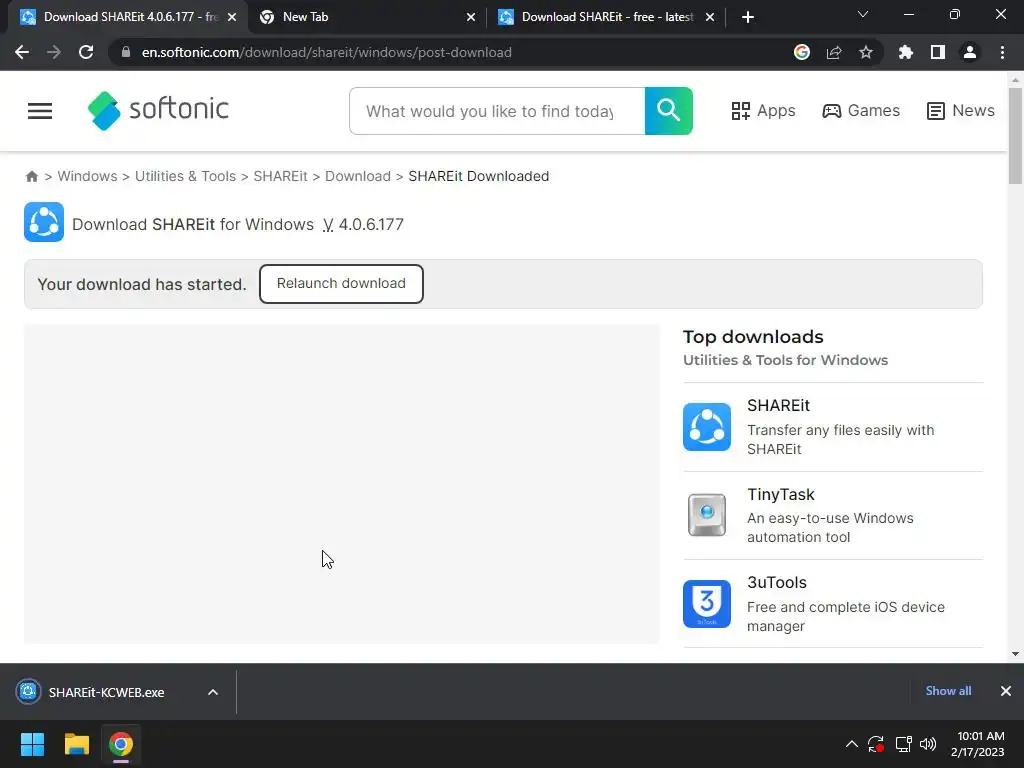This screenshot has width=1024, height=768.
Task: Open the SHAREit title in Top downloads
Action: coord(778,406)
